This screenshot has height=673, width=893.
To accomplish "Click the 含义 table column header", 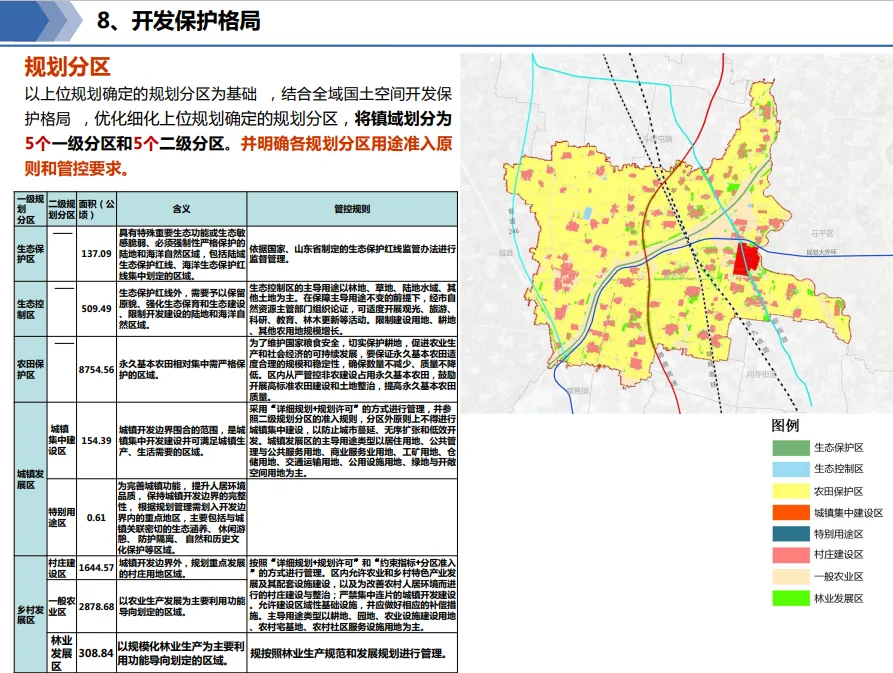I will coord(180,210).
